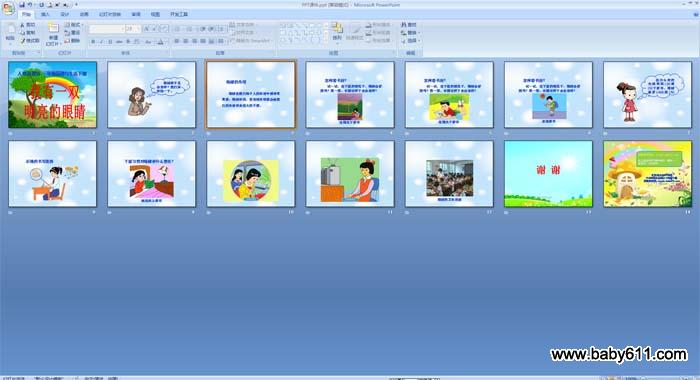This screenshot has width=700, height=380.
Task: Switch to the Slide Show (幻灯片放映) tab
Action: tap(110, 14)
